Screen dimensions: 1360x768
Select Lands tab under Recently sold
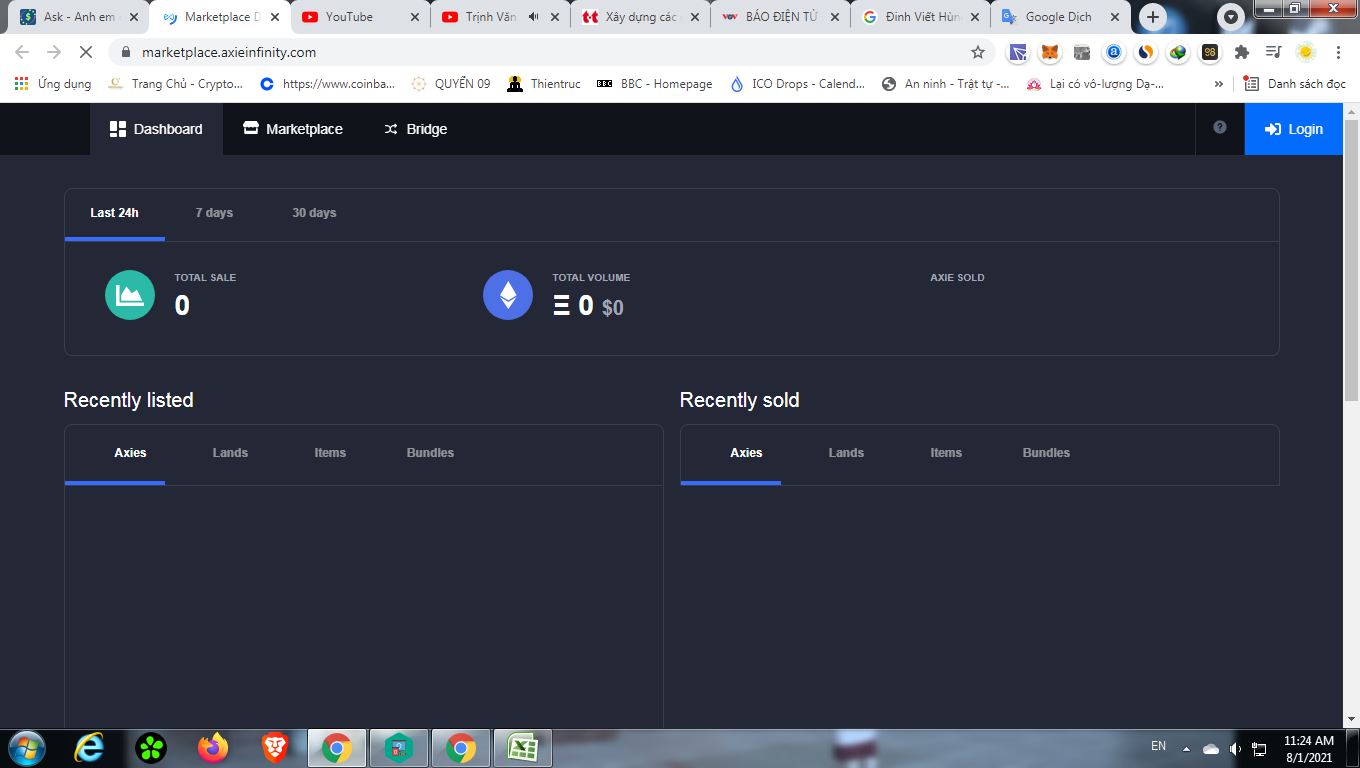tap(846, 453)
